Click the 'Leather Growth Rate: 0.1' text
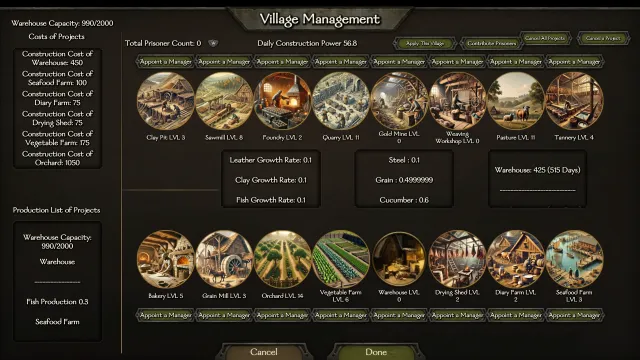This screenshot has width=640, height=360. tap(271, 160)
